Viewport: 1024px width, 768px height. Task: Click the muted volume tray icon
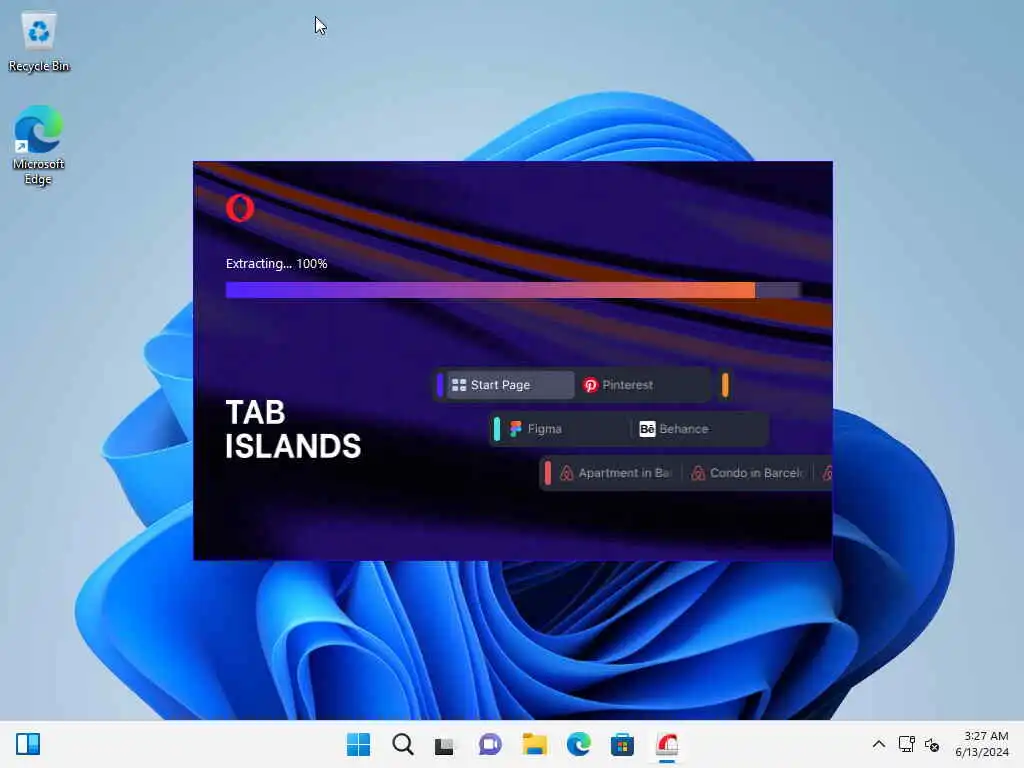pyautogui.click(x=932, y=744)
